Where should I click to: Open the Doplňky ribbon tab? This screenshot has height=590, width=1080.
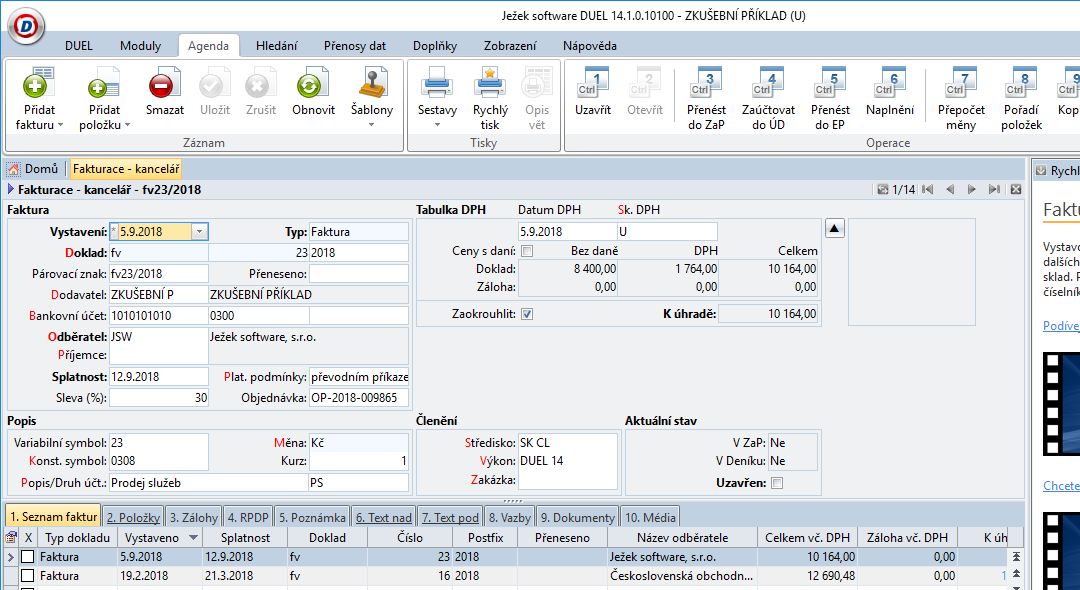tap(435, 46)
